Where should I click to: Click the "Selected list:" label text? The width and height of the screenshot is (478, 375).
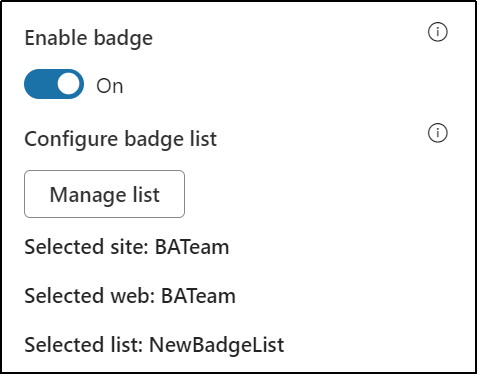(x=84, y=345)
